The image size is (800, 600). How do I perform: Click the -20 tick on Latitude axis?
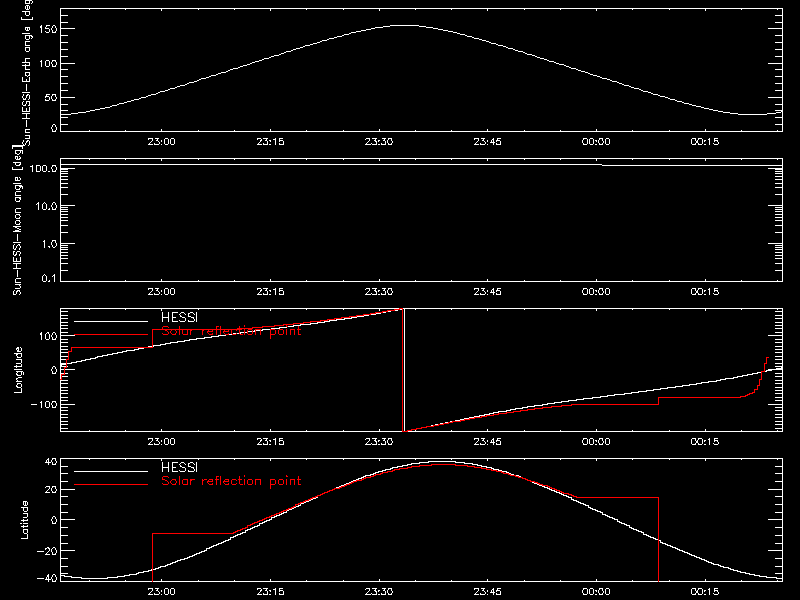(x=47, y=551)
